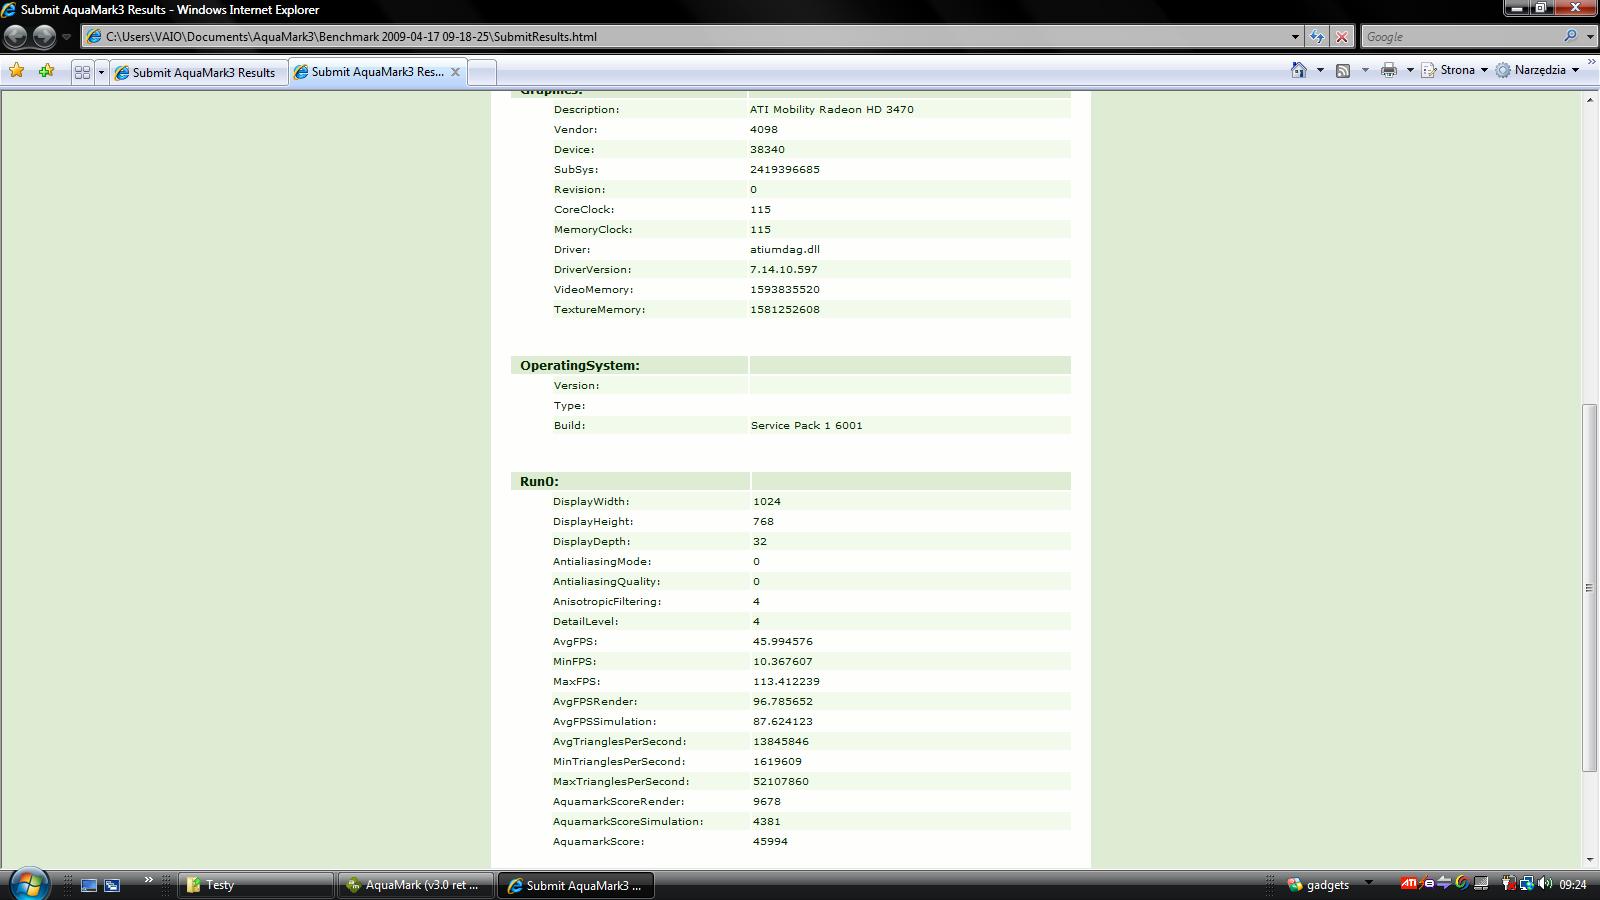
Task: Open Favorites Center star icon
Action: 17,71
